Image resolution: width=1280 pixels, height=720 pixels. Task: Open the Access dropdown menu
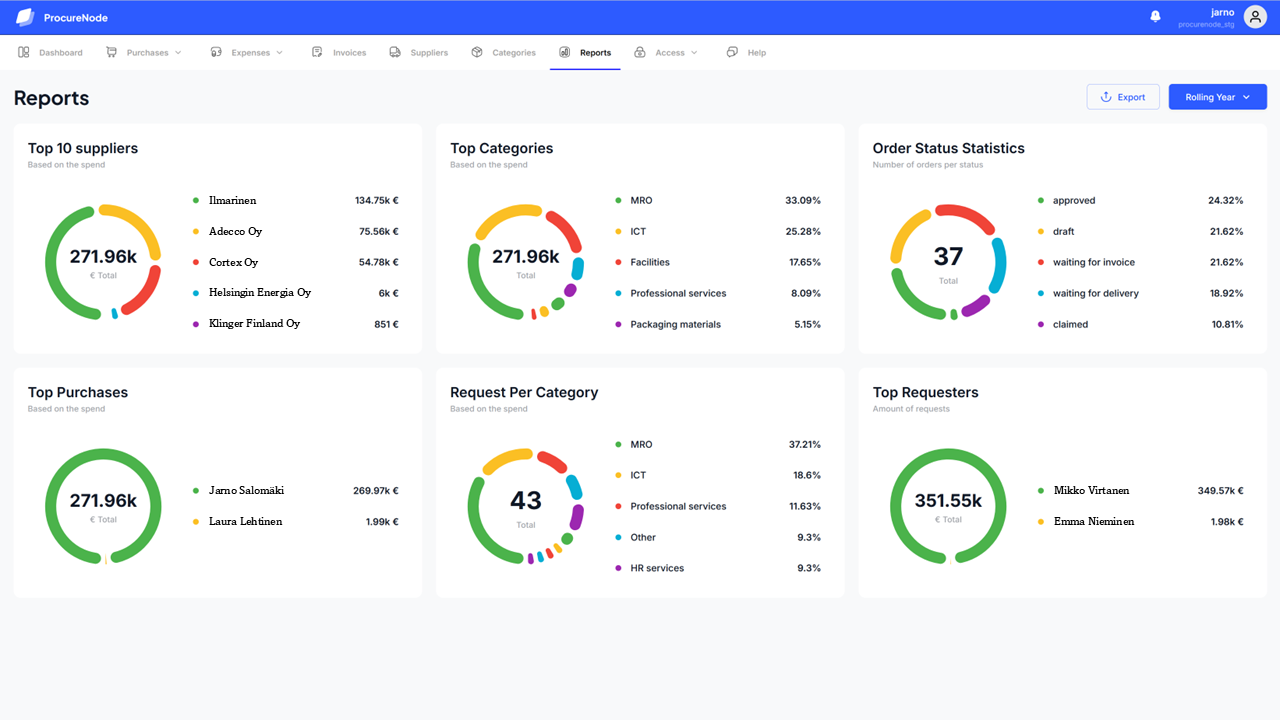[693, 53]
